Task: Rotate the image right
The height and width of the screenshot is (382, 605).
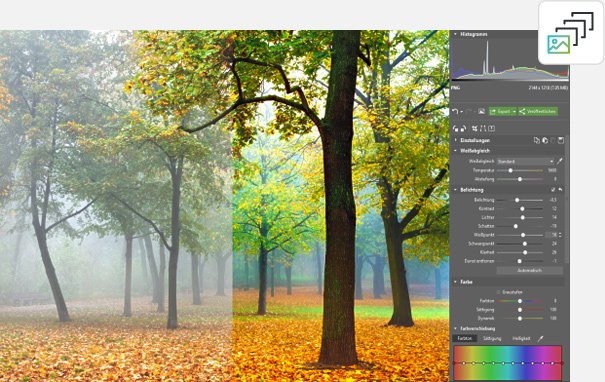Action: [463, 128]
